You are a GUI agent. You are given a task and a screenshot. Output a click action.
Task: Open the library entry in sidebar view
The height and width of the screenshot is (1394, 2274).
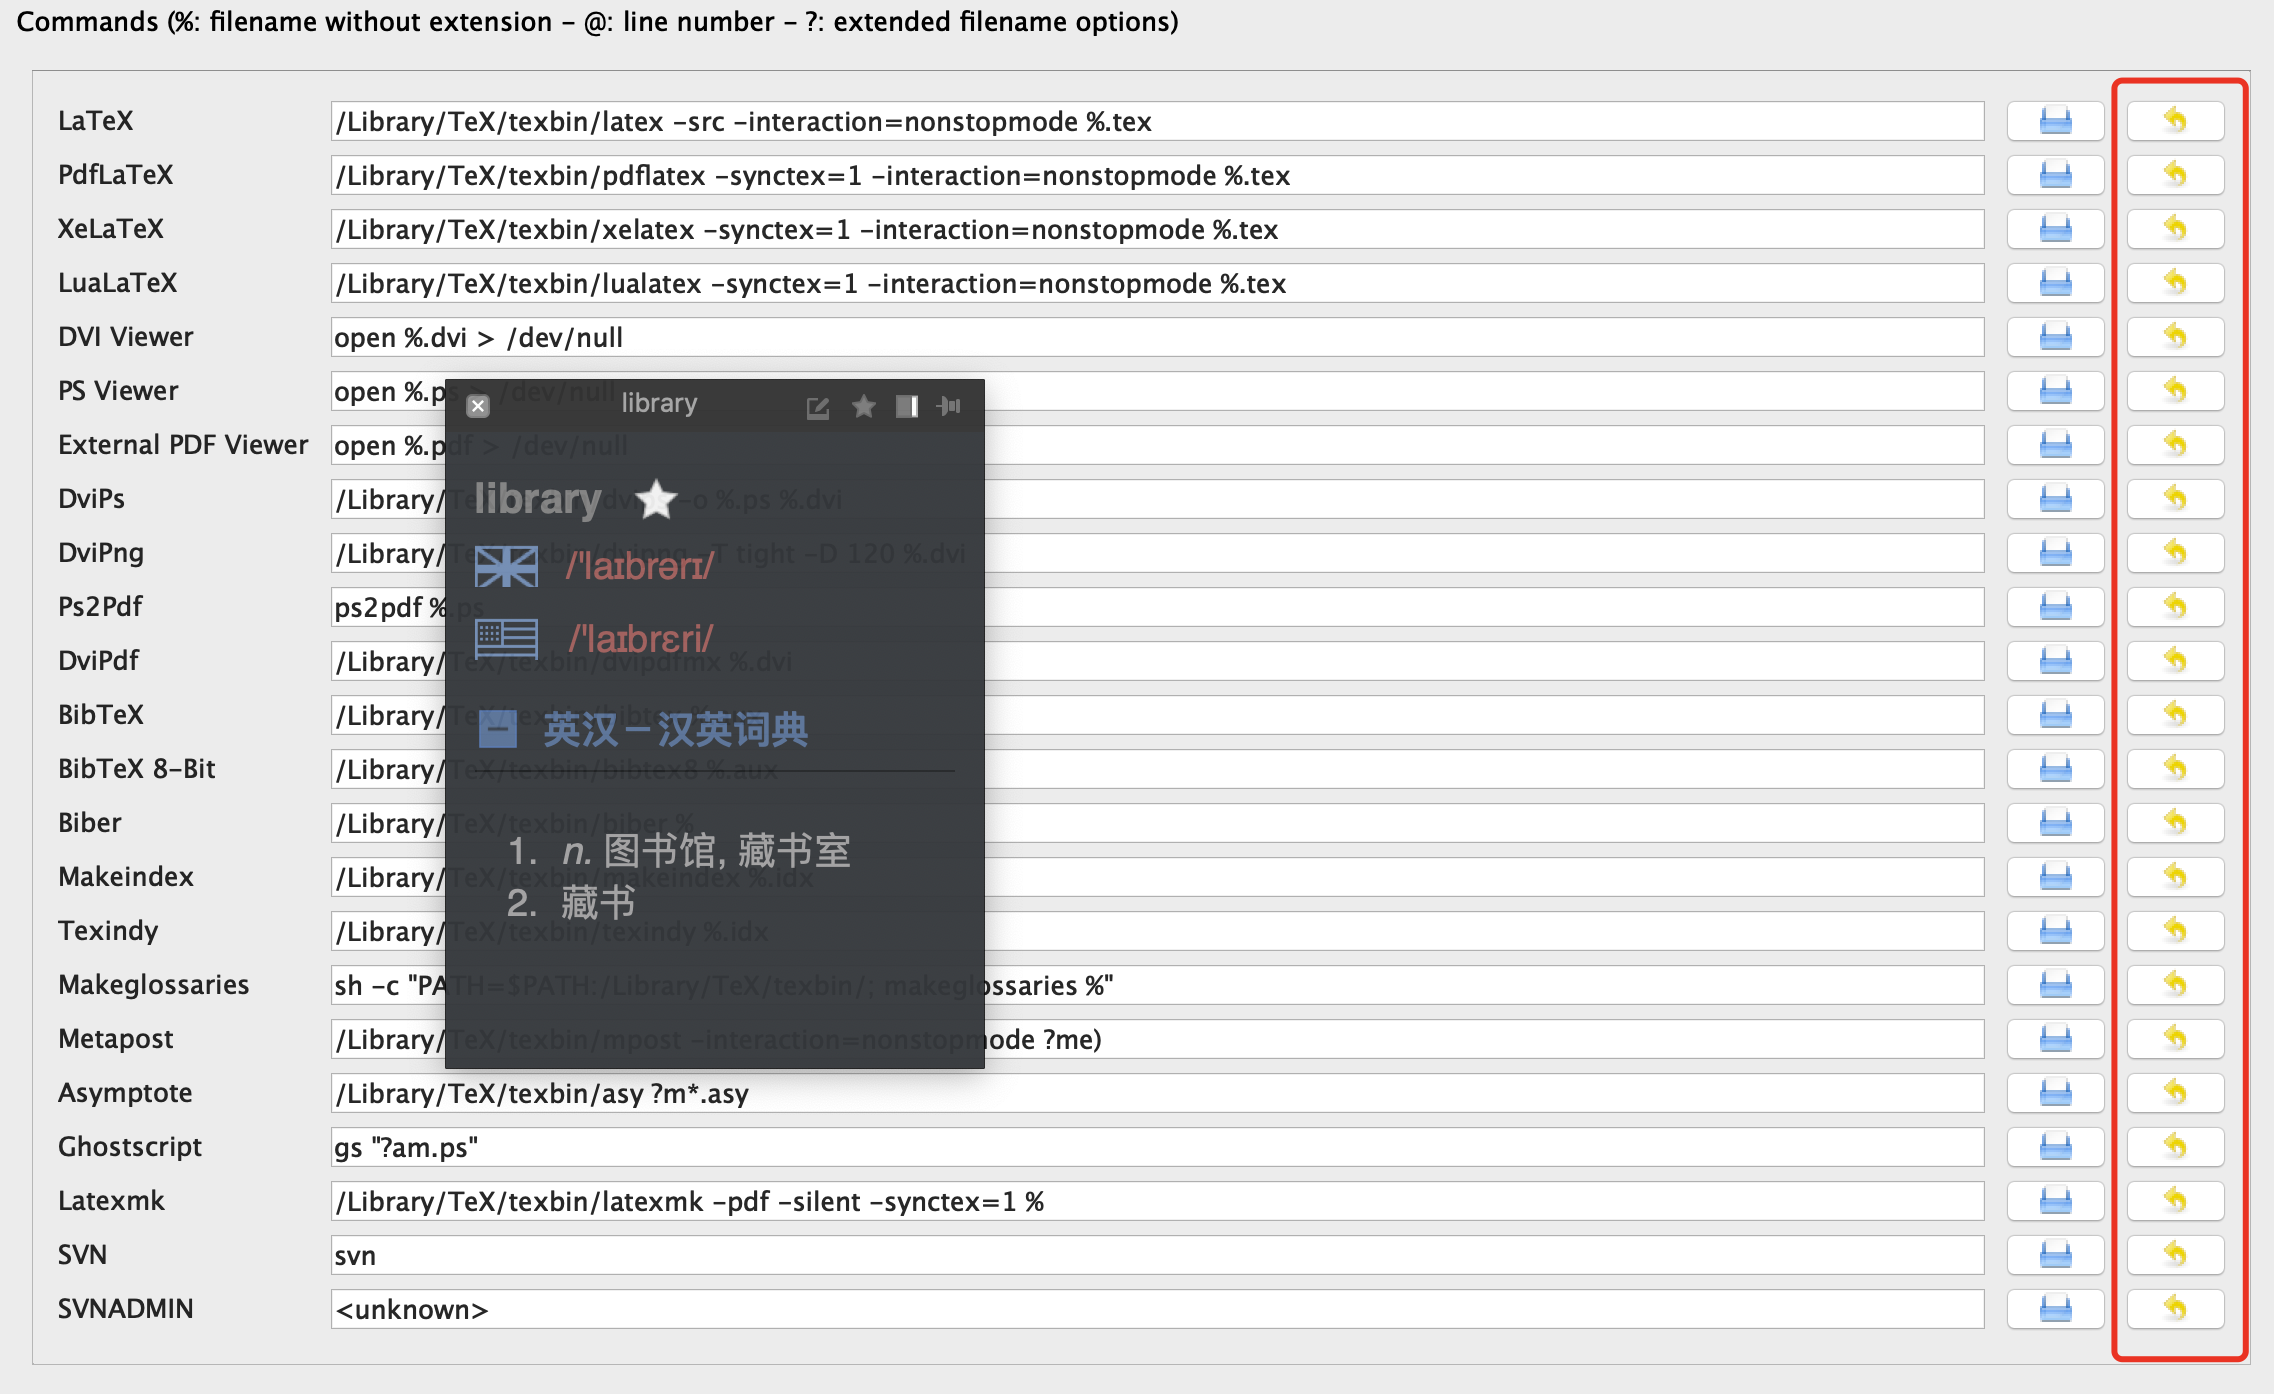pyautogui.click(x=907, y=407)
